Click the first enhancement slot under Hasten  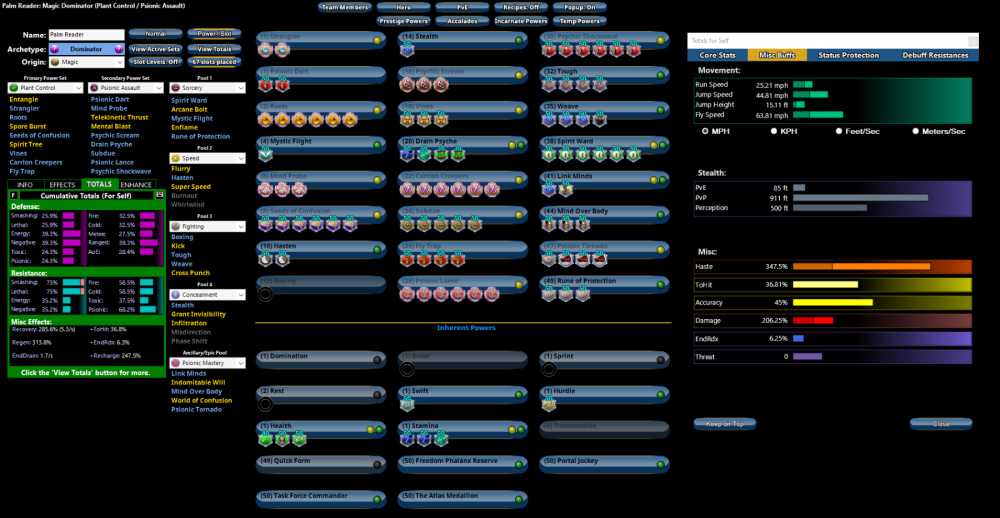[x=265, y=258]
